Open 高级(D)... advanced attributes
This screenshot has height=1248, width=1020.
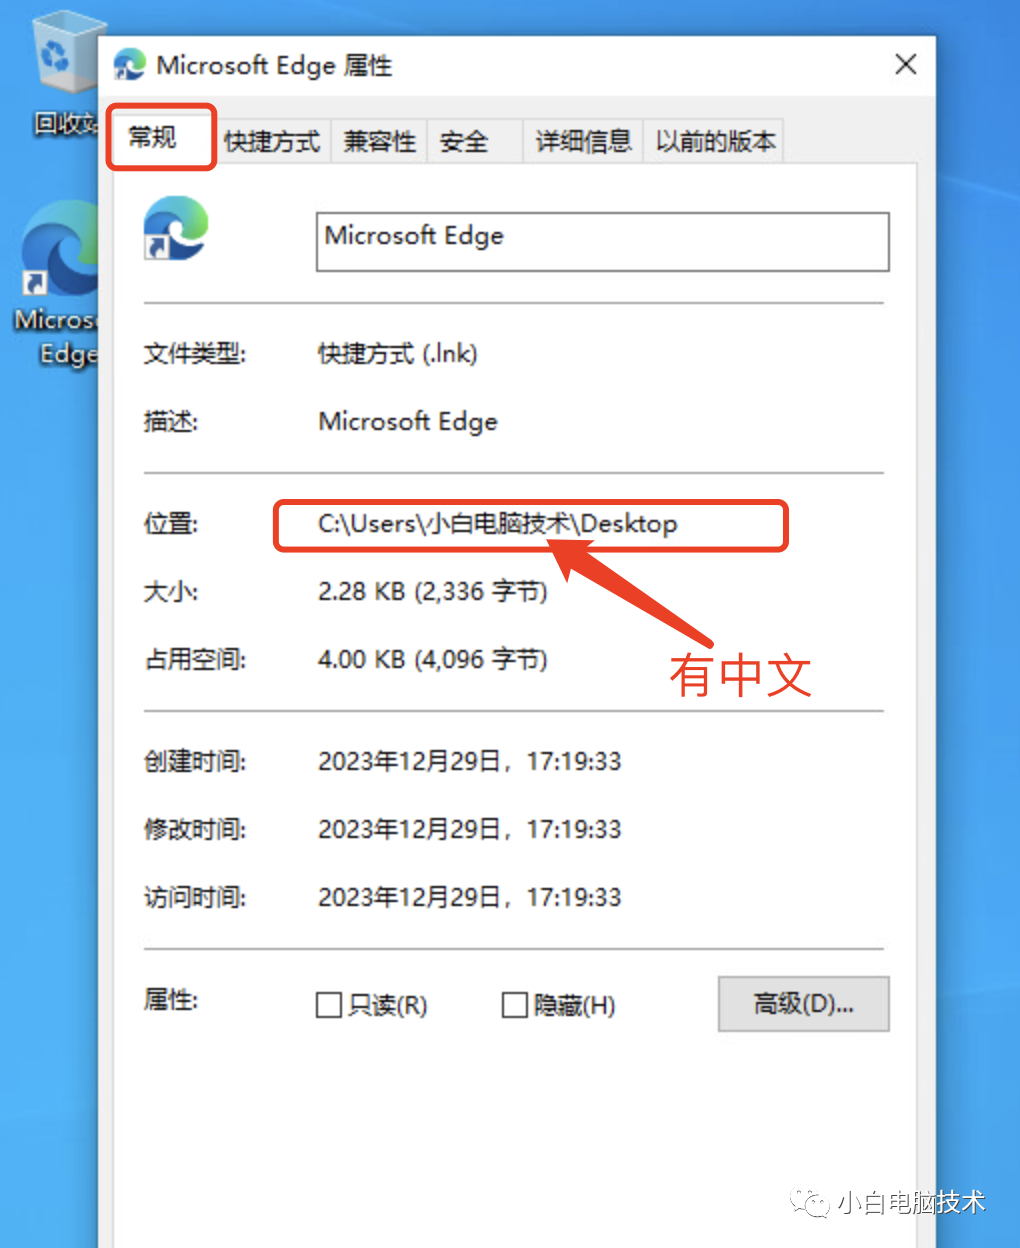tap(803, 1004)
